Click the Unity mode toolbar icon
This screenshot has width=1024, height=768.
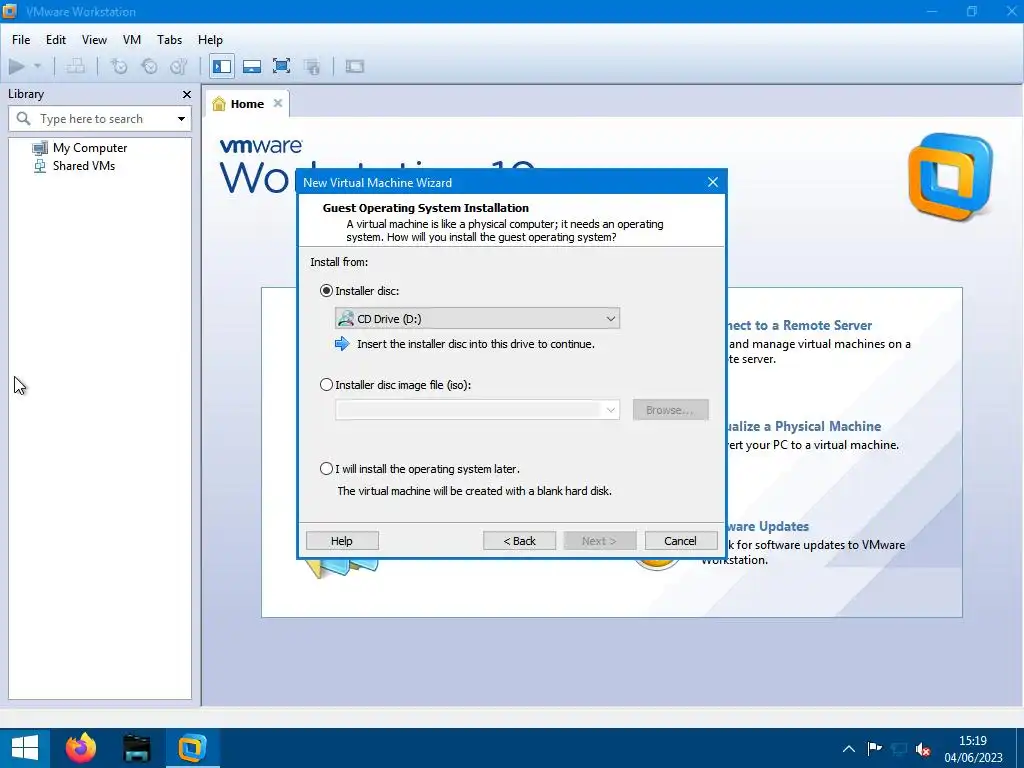click(312, 66)
